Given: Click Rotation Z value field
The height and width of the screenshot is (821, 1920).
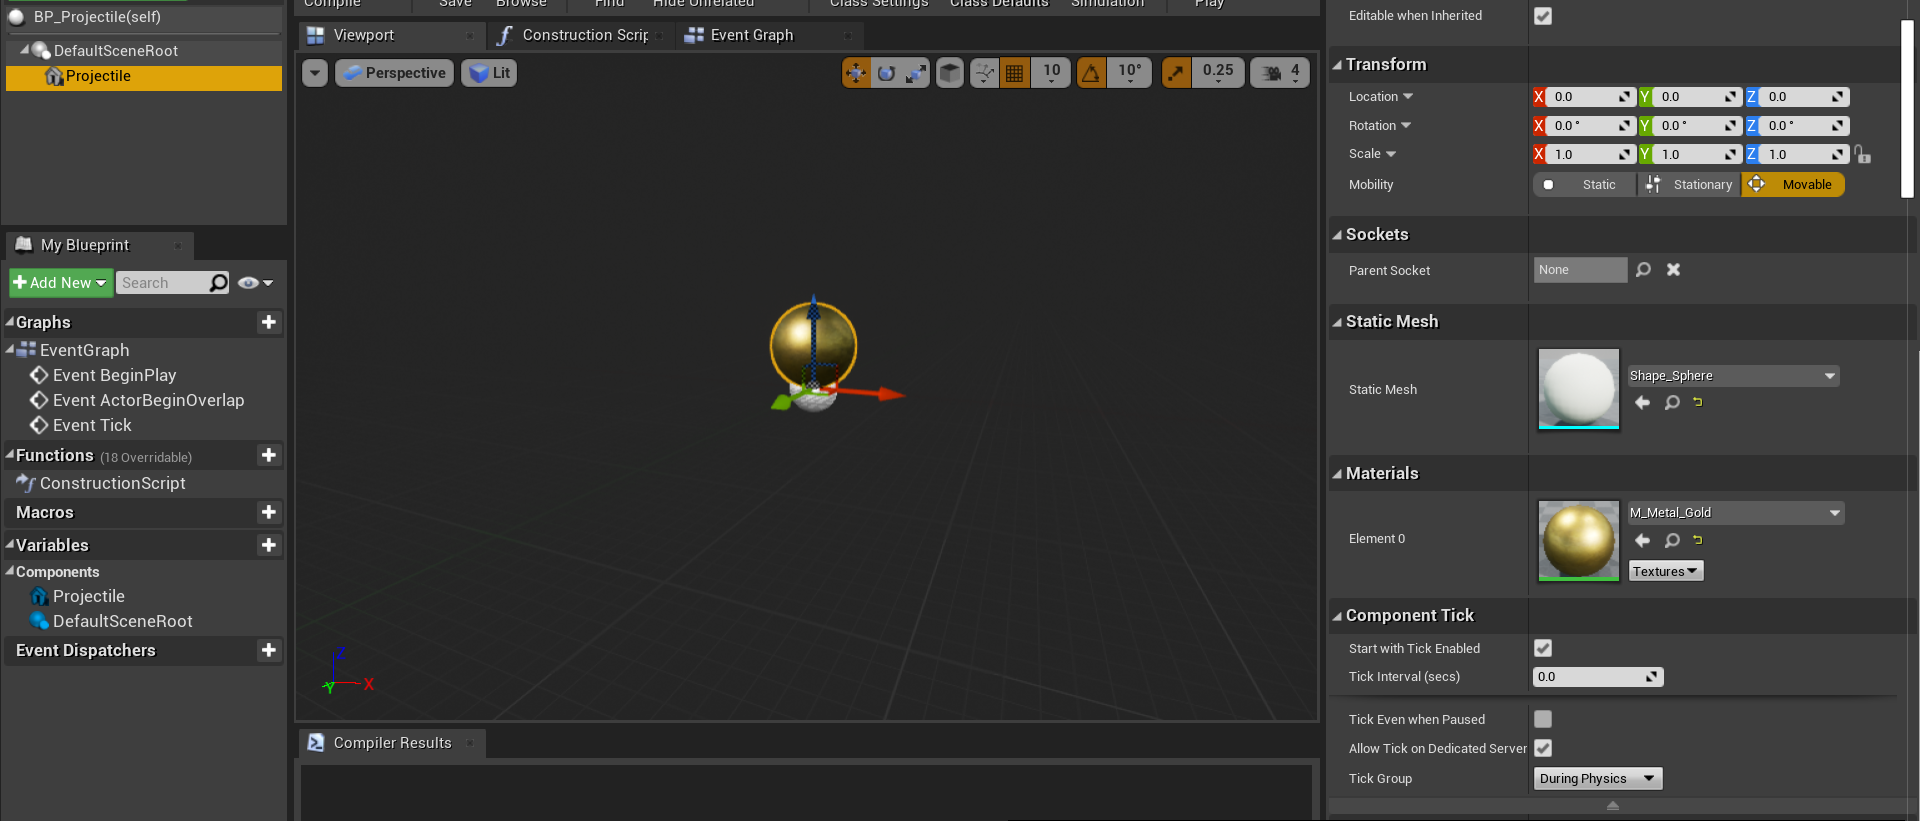Looking at the screenshot, I should pos(1804,126).
